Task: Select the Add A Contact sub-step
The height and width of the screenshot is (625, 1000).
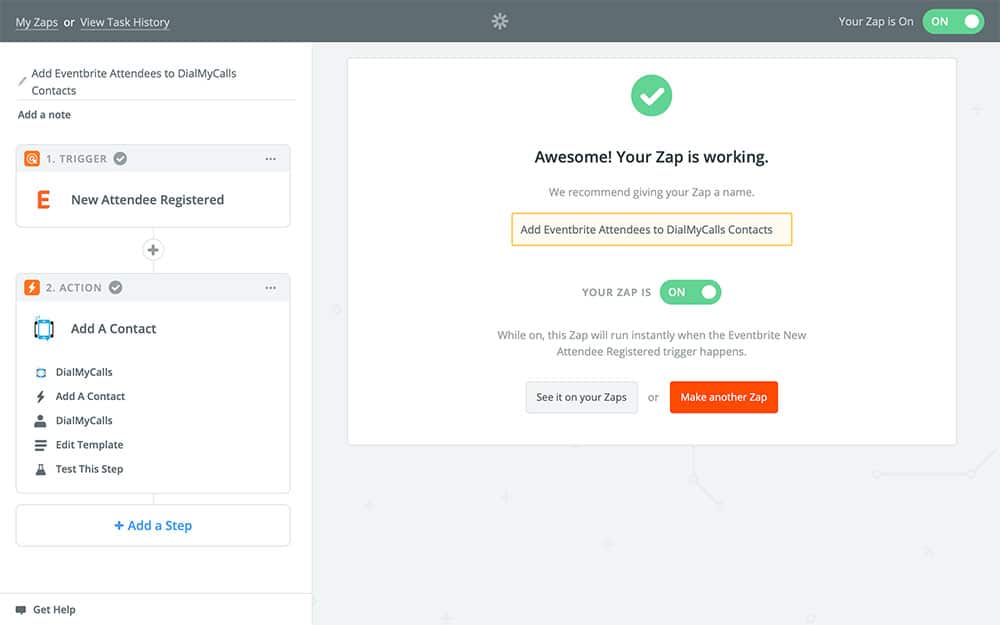Action: (x=90, y=396)
